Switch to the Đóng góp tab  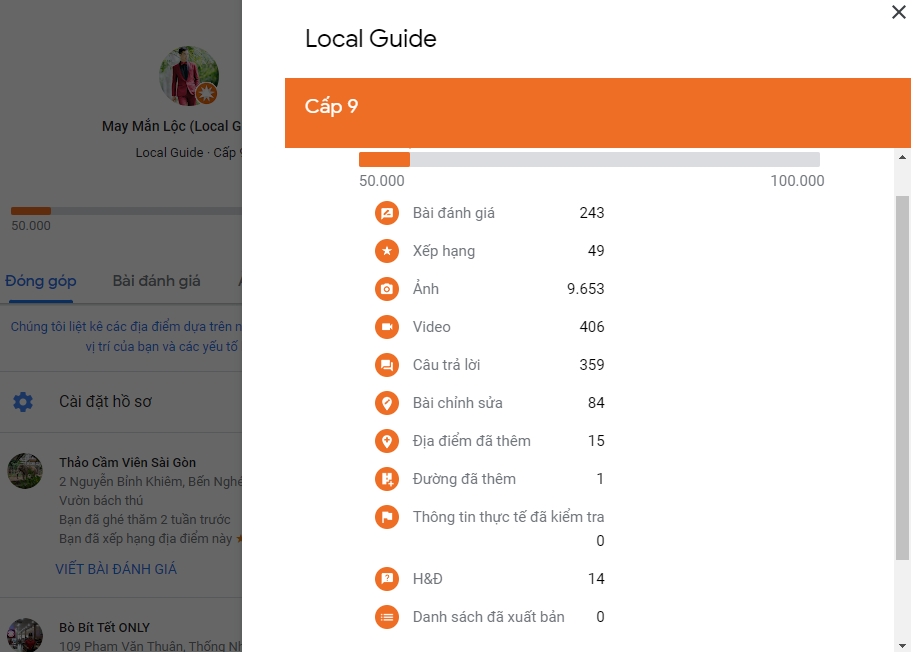(x=41, y=281)
